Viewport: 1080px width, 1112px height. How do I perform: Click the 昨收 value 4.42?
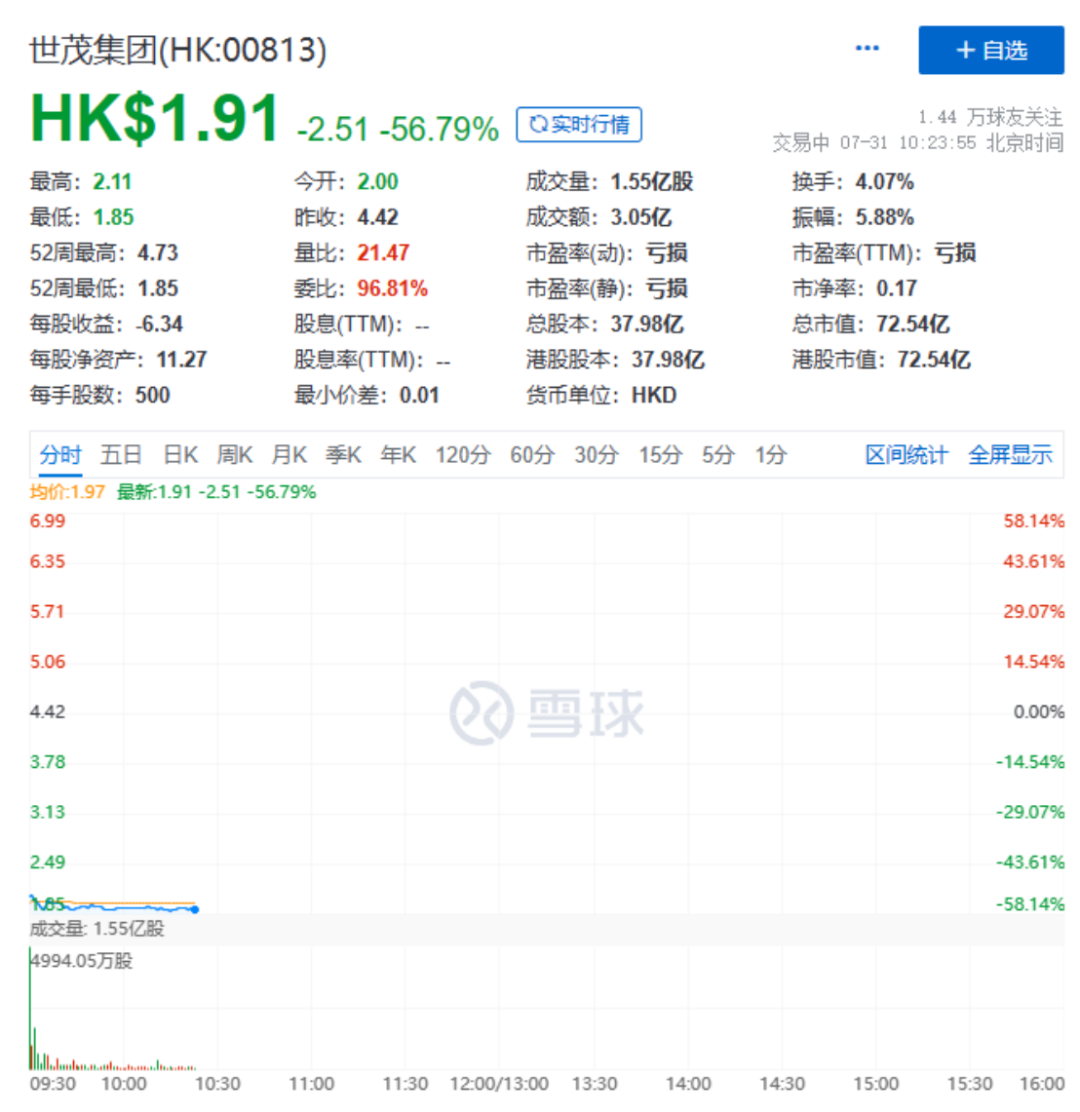(x=377, y=217)
